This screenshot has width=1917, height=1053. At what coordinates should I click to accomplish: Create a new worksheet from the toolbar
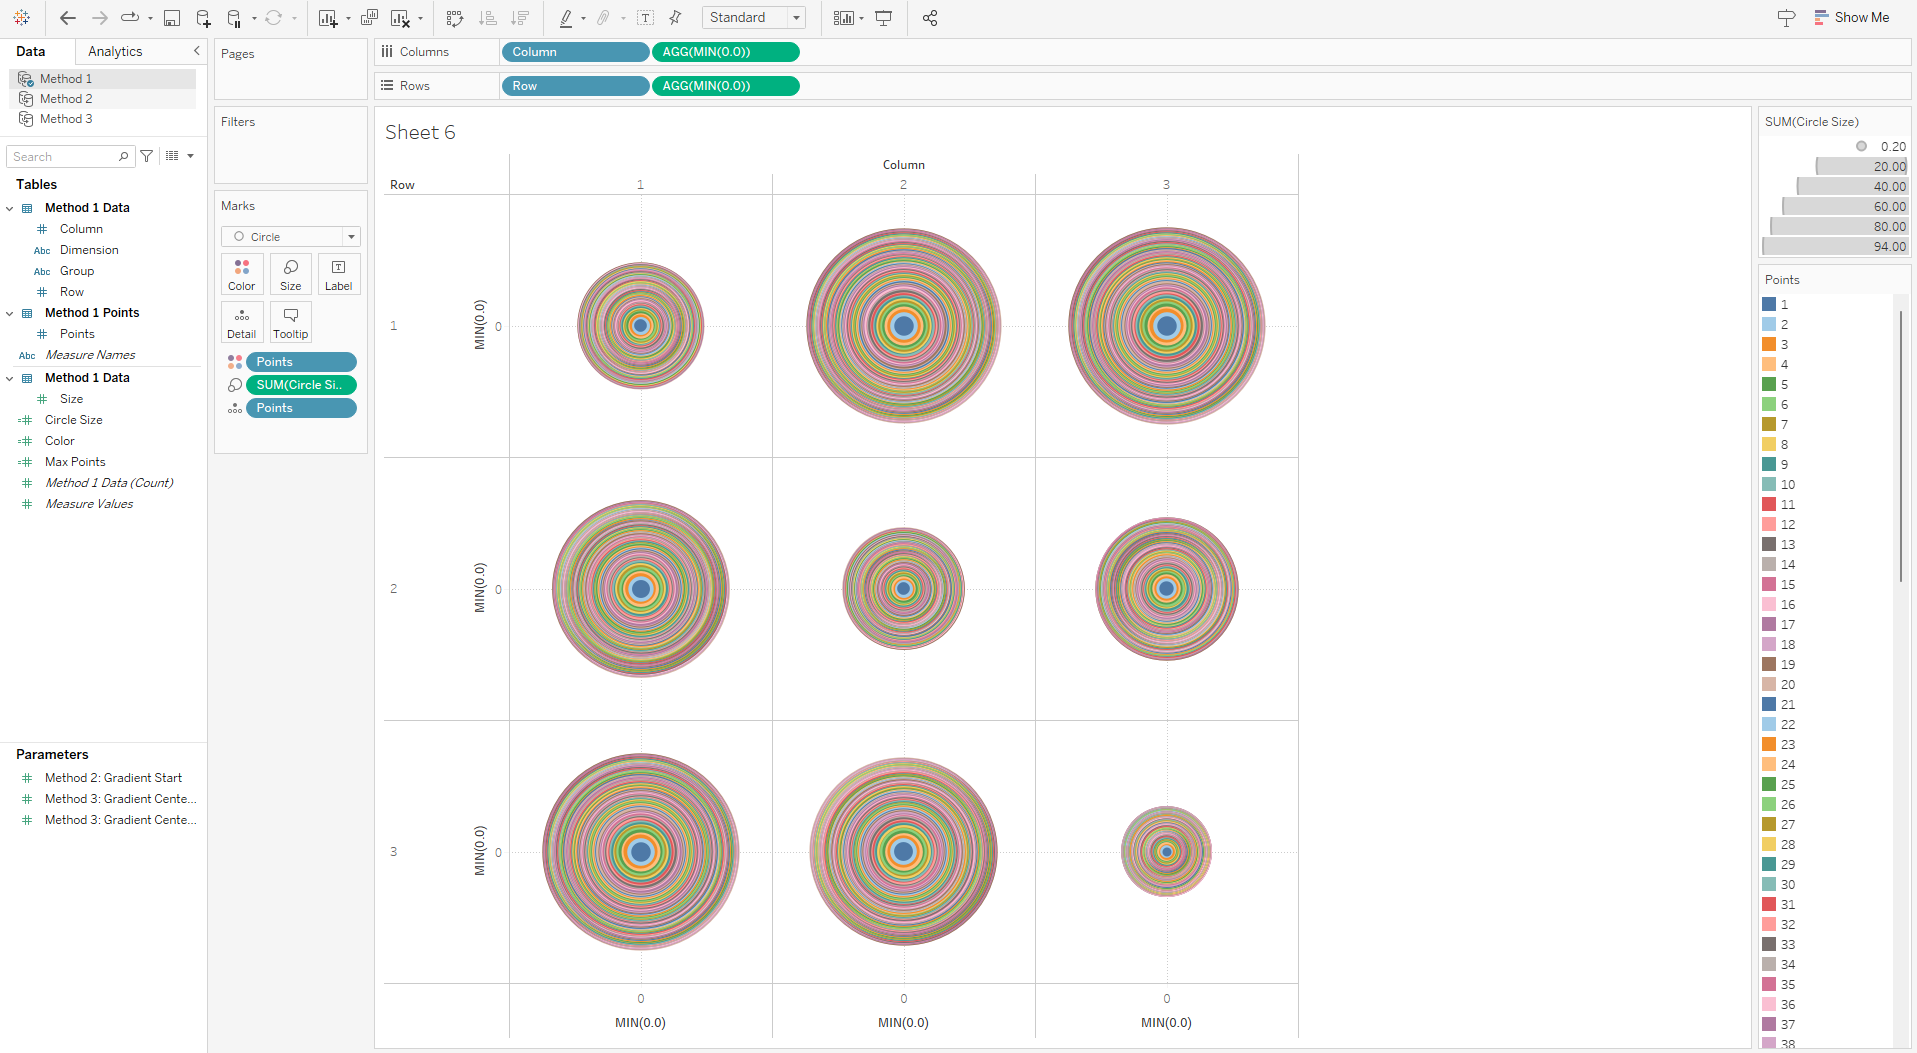pyautogui.click(x=327, y=18)
